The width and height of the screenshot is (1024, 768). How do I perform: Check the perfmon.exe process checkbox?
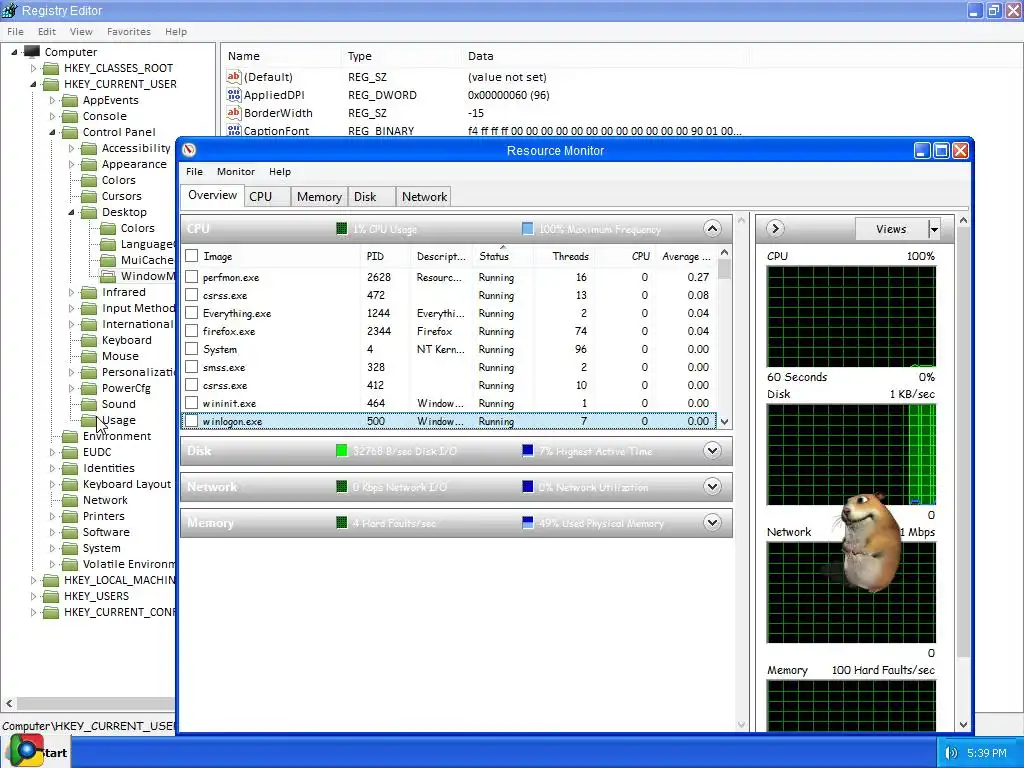191,277
